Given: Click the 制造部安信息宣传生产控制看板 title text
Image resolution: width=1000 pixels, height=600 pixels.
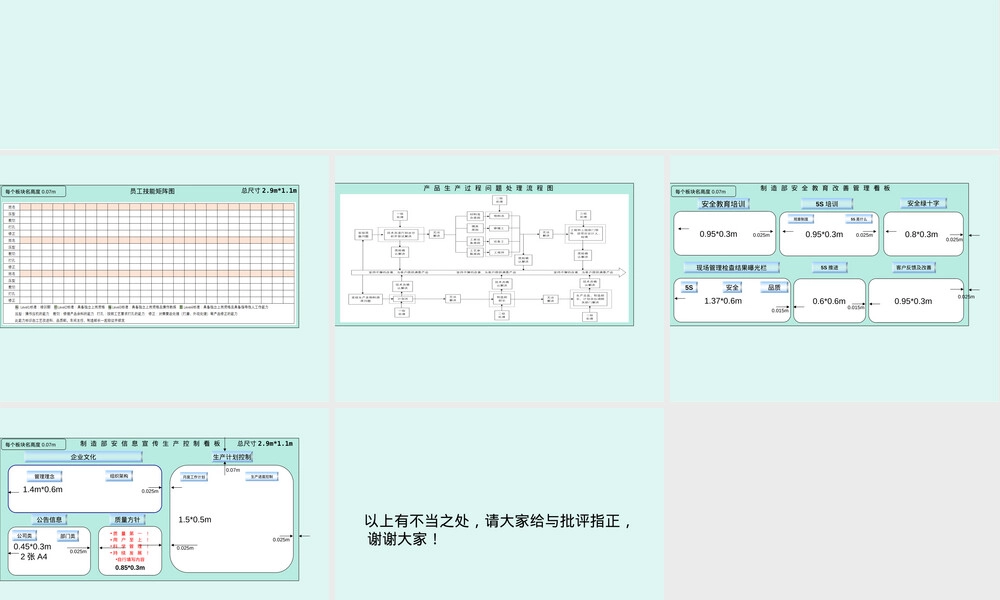Looking at the screenshot, I should pos(151,443).
